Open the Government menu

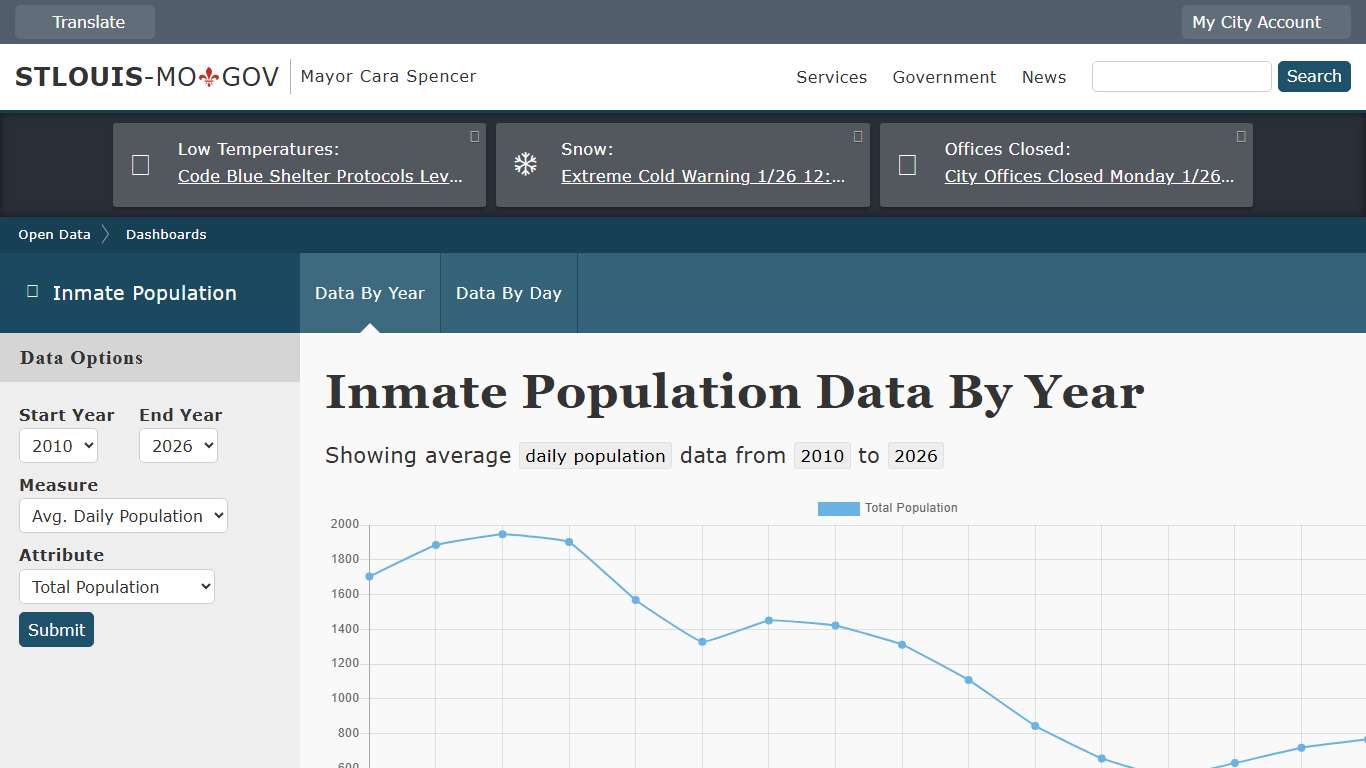pos(944,77)
